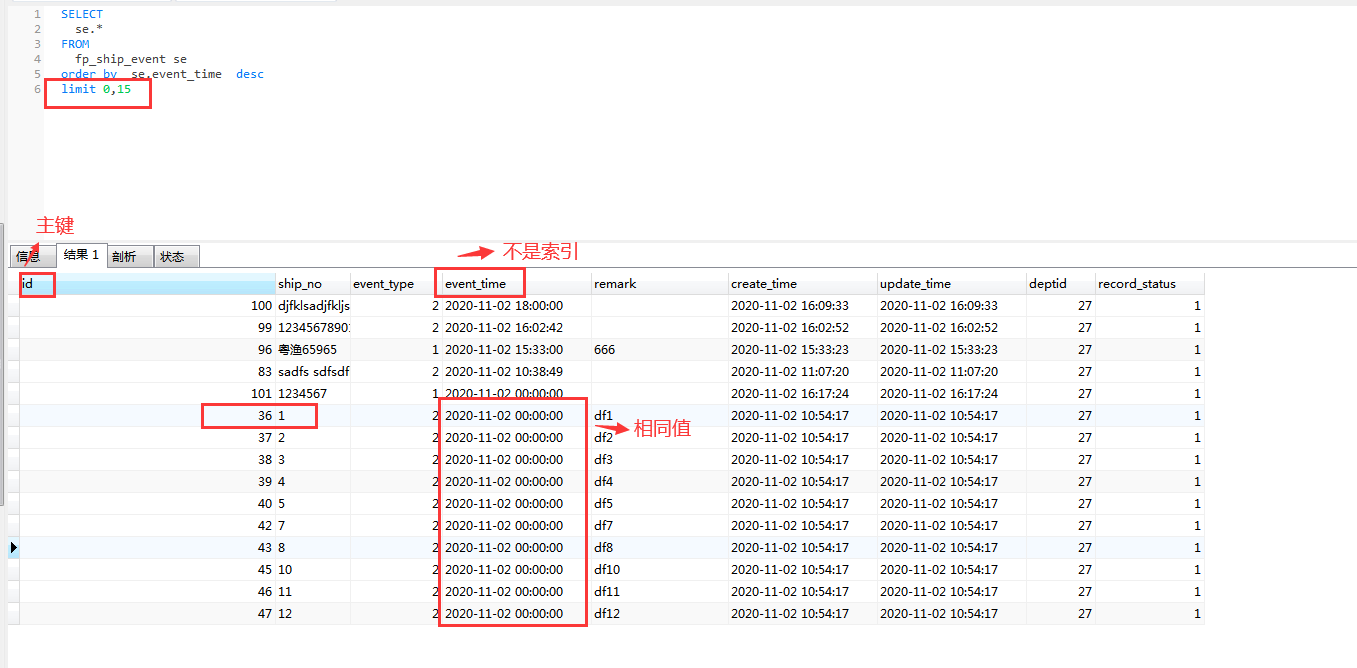Click deptid cell 27 in row id 100
This screenshot has height=668, width=1357.
pos(1061,306)
